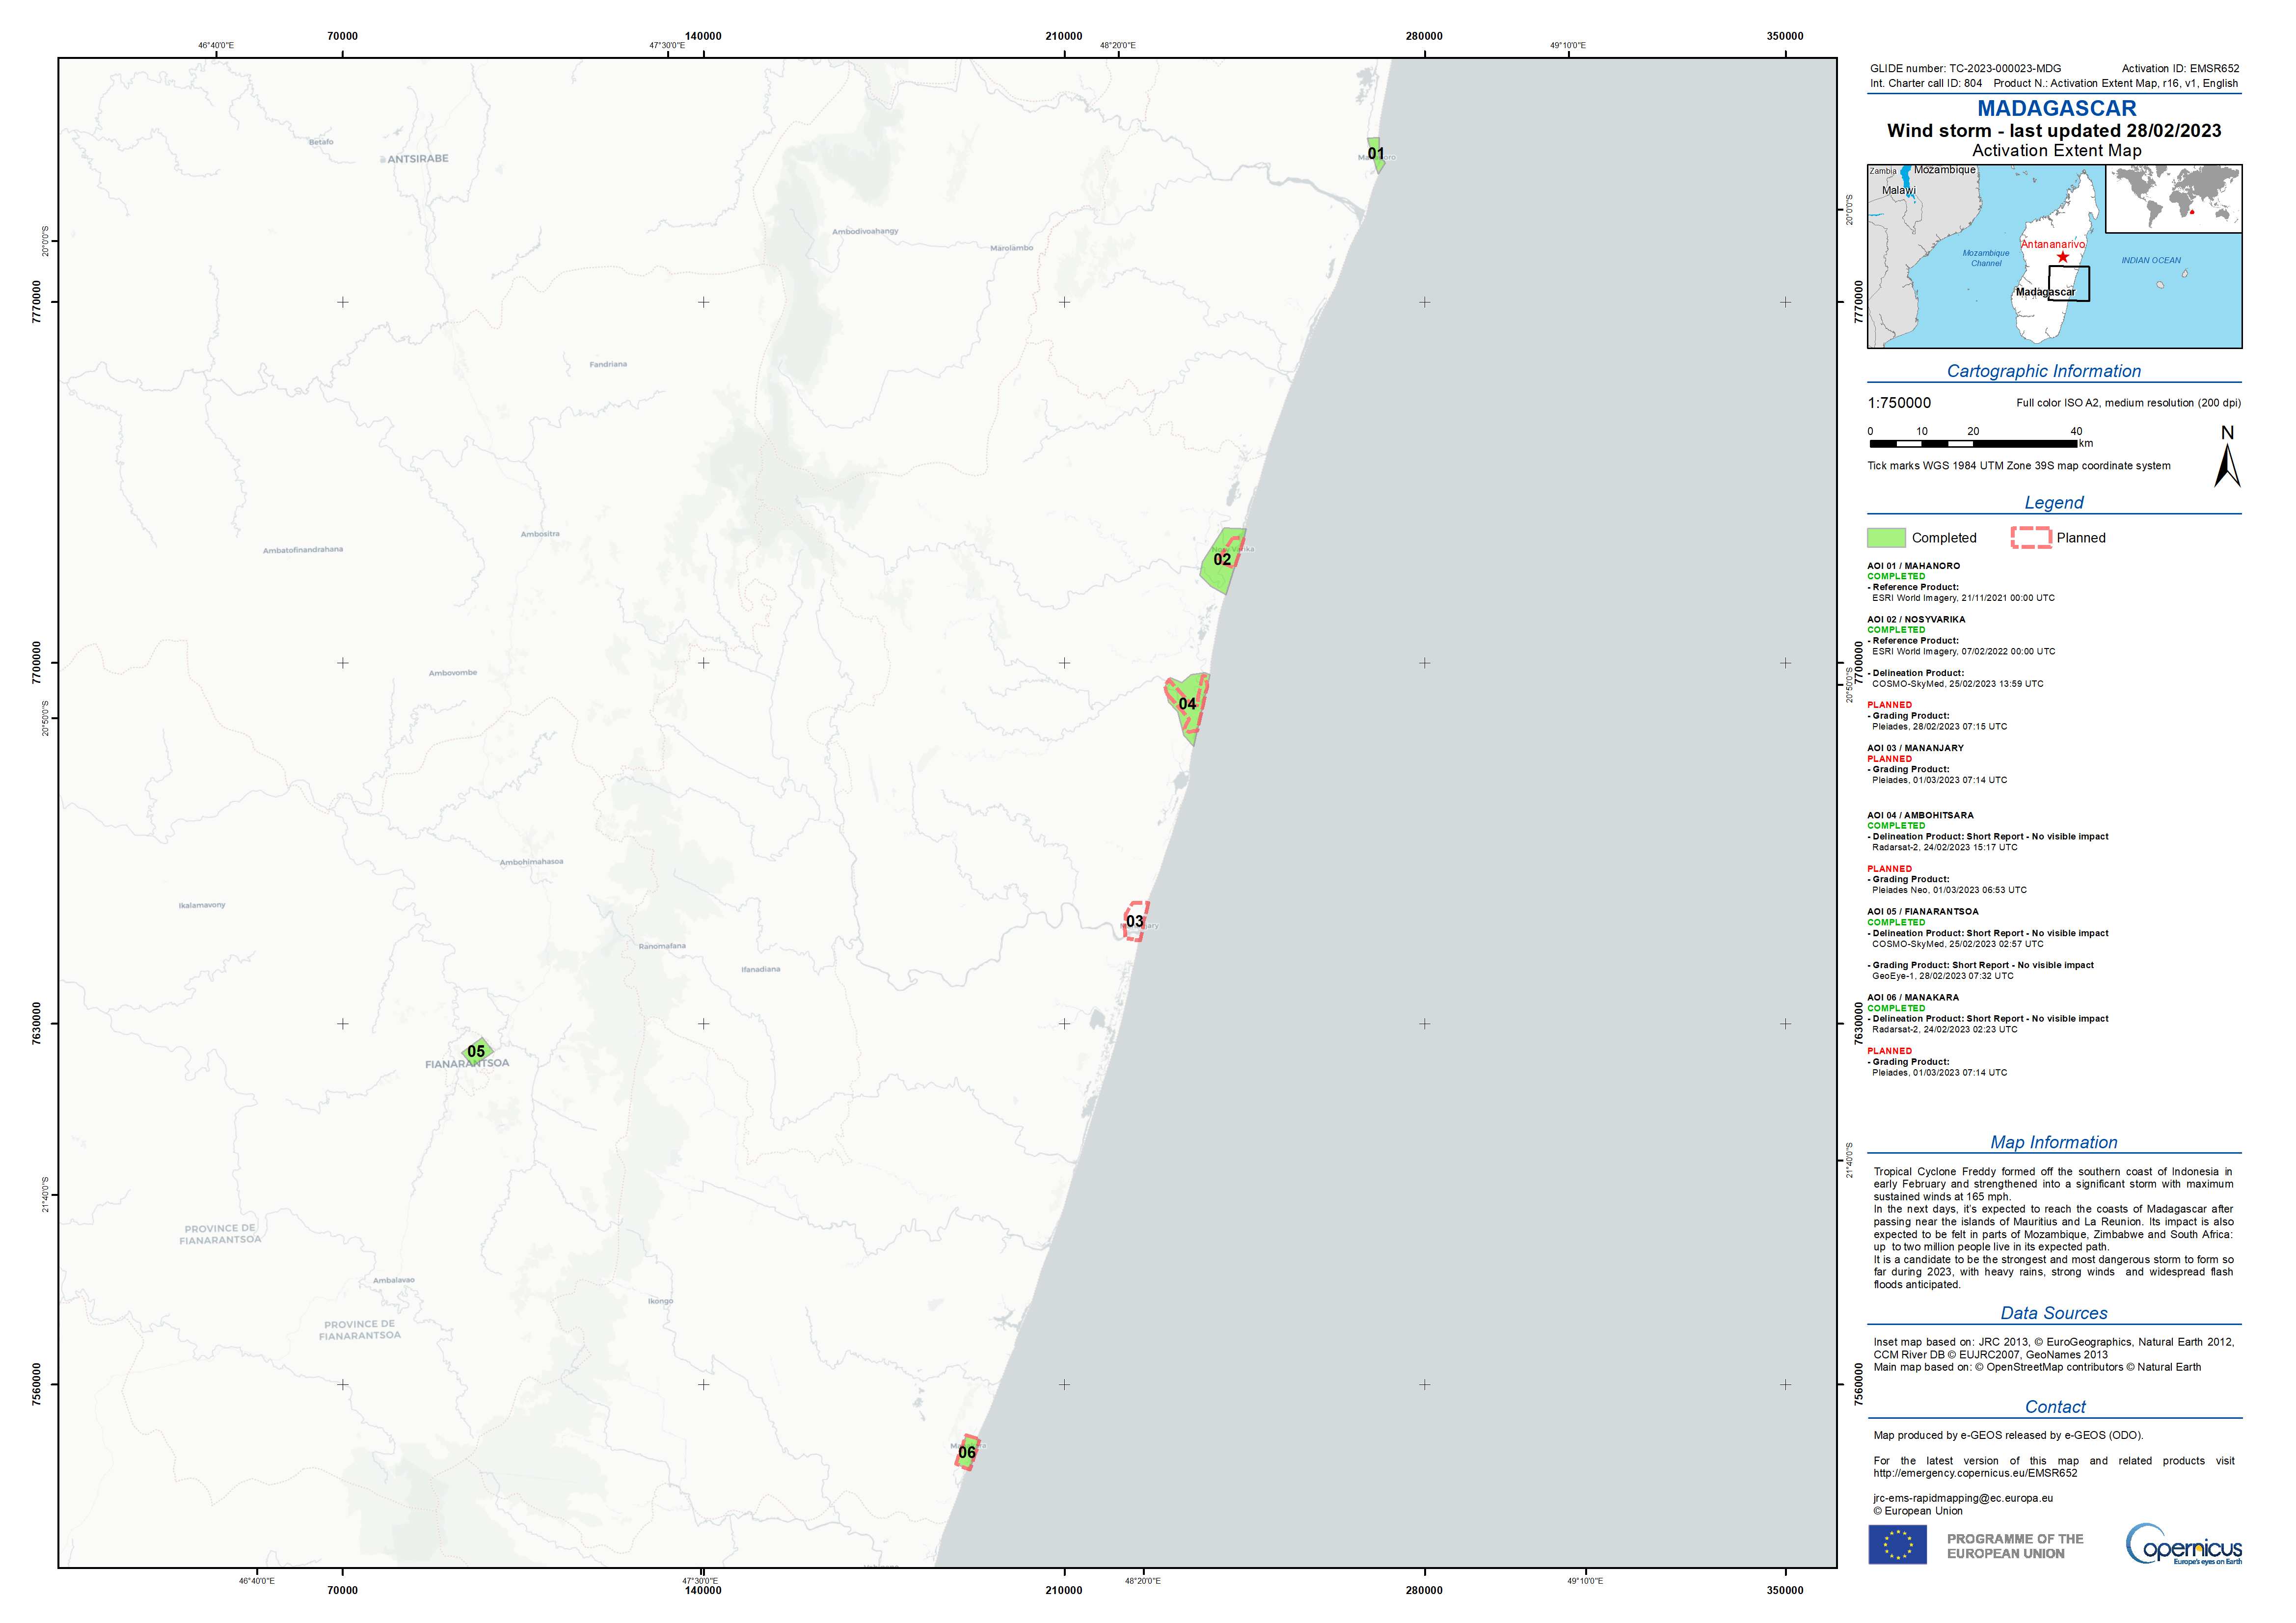2296x1623 pixels.
Task: Click the Cartographic Information heading
Action: [x=2043, y=371]
